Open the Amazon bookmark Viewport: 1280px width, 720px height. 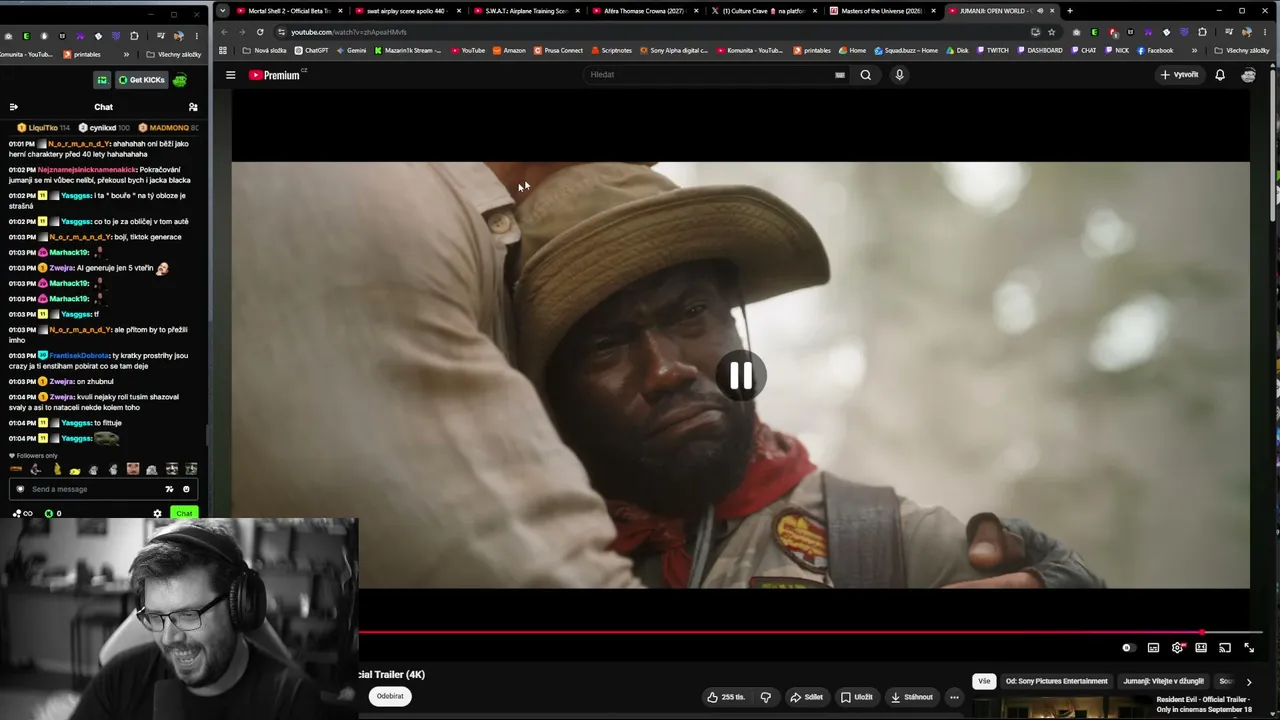click(x=509, y=50)
